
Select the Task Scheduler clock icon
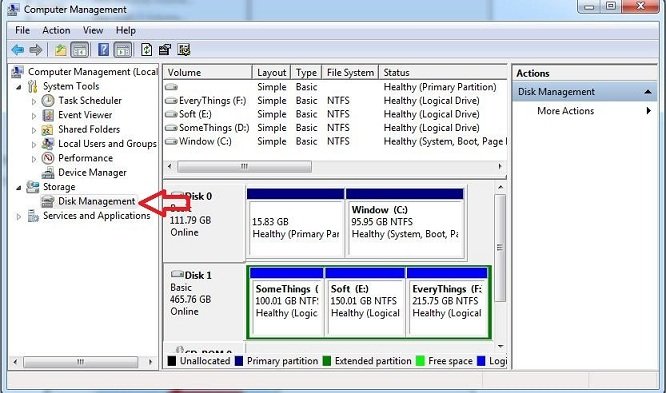(x=48, y=101)
